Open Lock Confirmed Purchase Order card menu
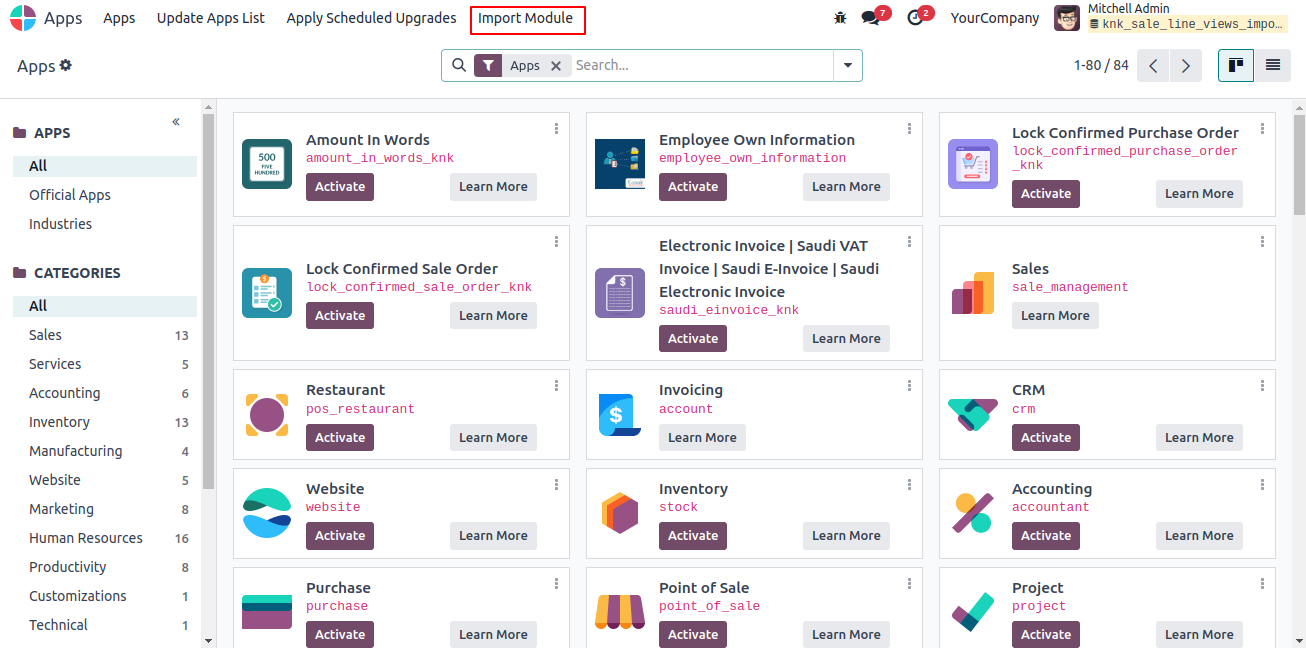Image resolution: width=1306 pixels, height=648 pixels. coord(1262,129)
